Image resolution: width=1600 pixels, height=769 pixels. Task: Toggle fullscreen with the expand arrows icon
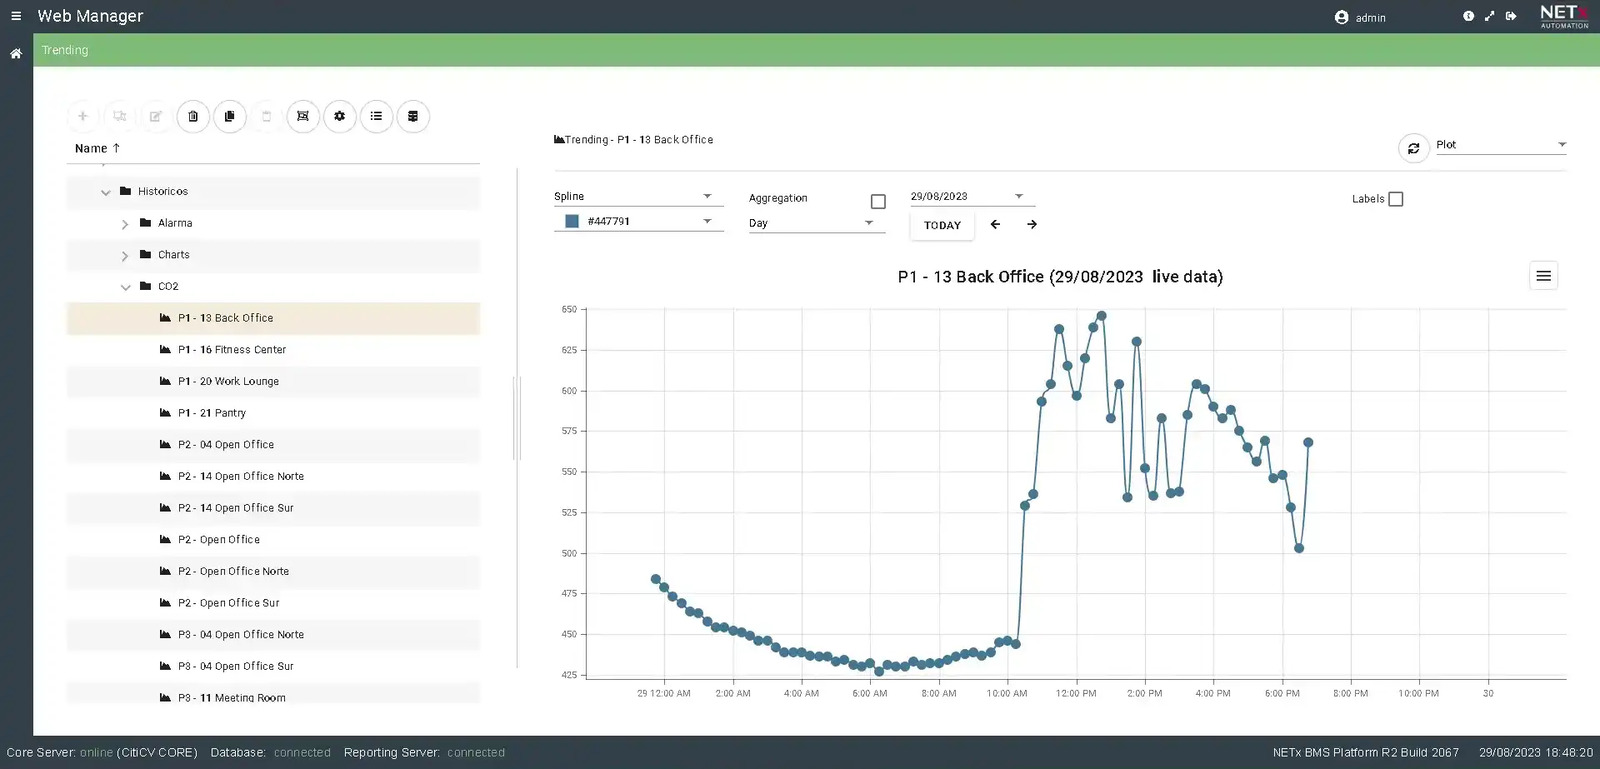pyautogui.click(x=1489, y=16)
